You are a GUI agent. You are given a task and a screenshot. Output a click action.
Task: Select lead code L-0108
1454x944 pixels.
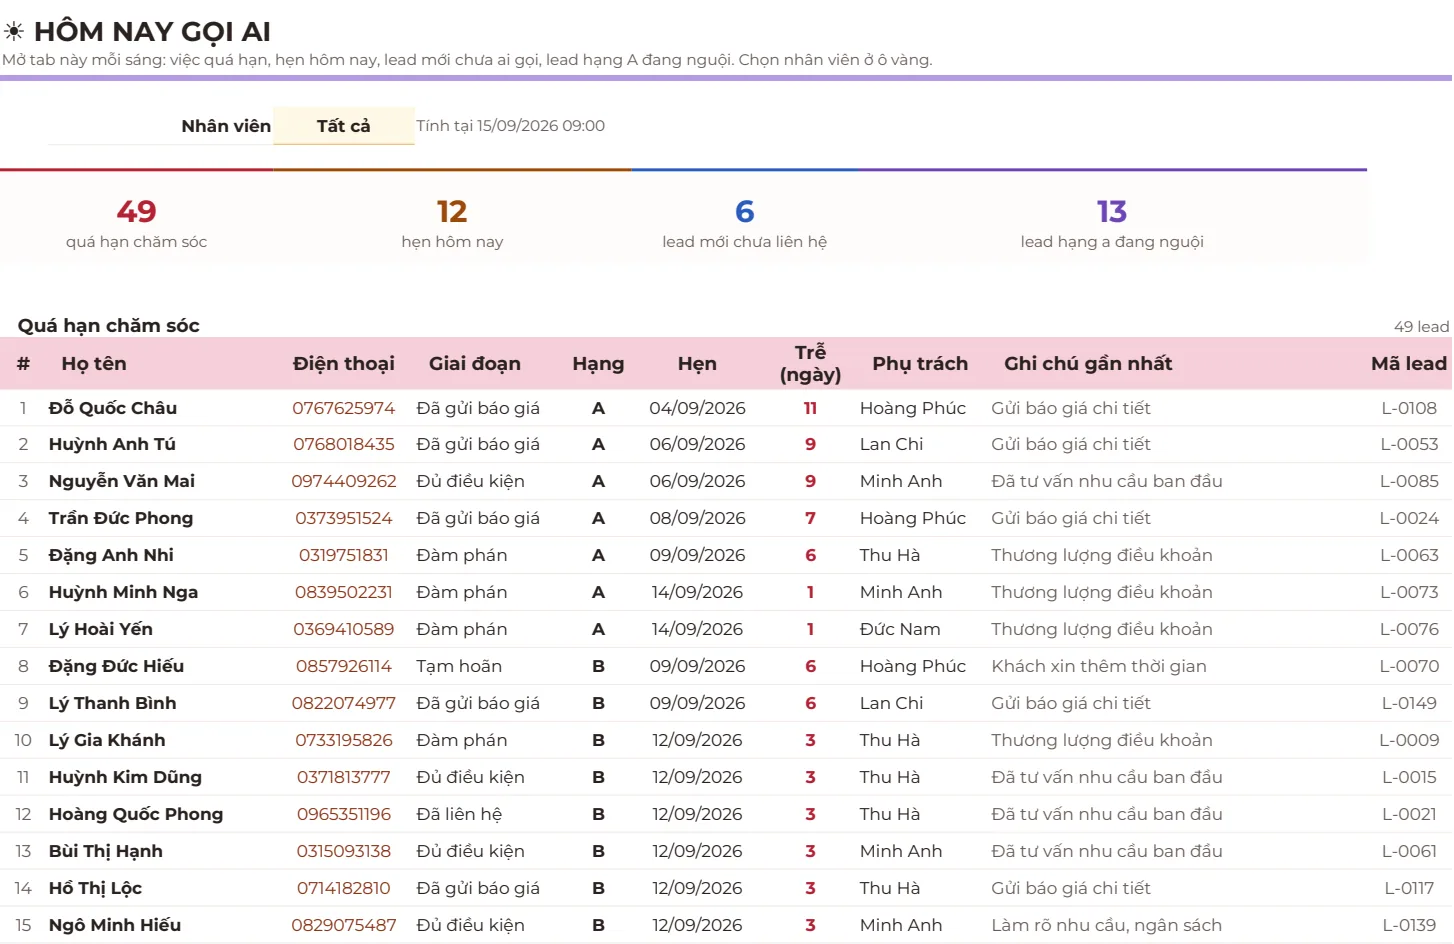pos(1409,408)
